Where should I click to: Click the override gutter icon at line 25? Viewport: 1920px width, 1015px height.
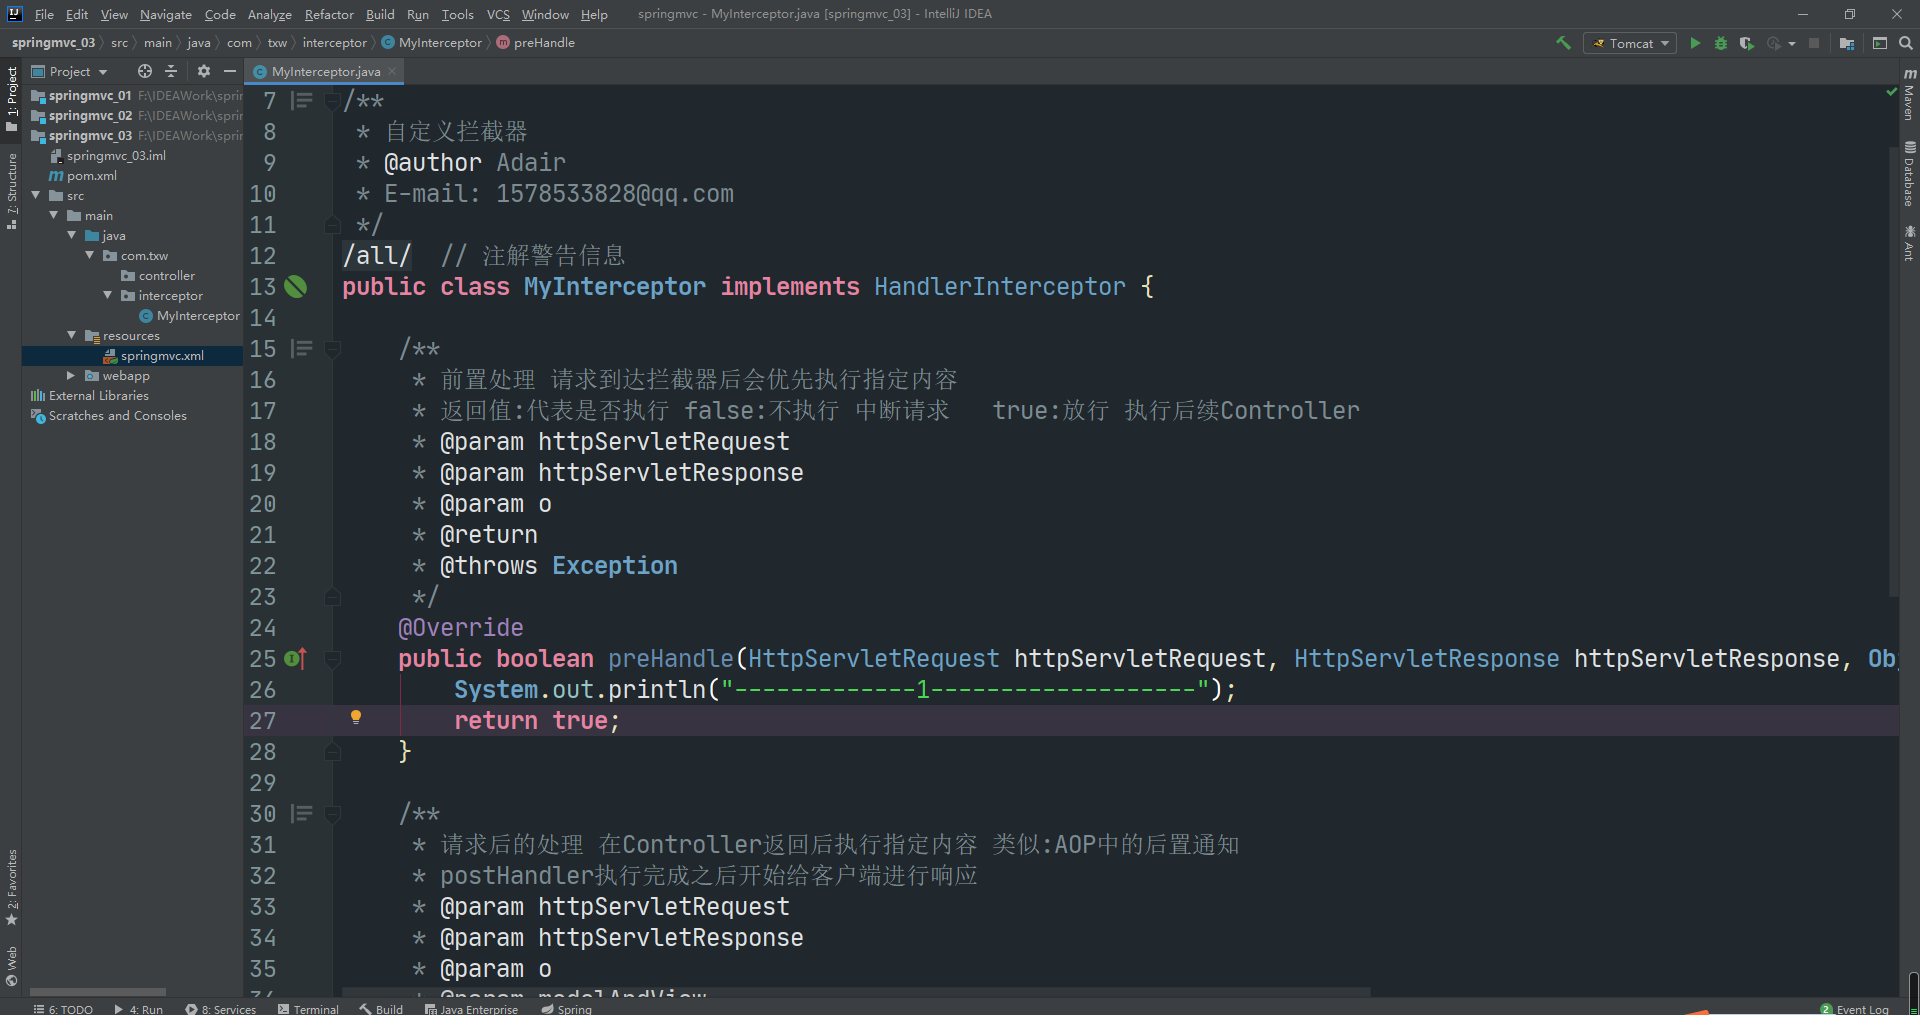pos(295,658)
